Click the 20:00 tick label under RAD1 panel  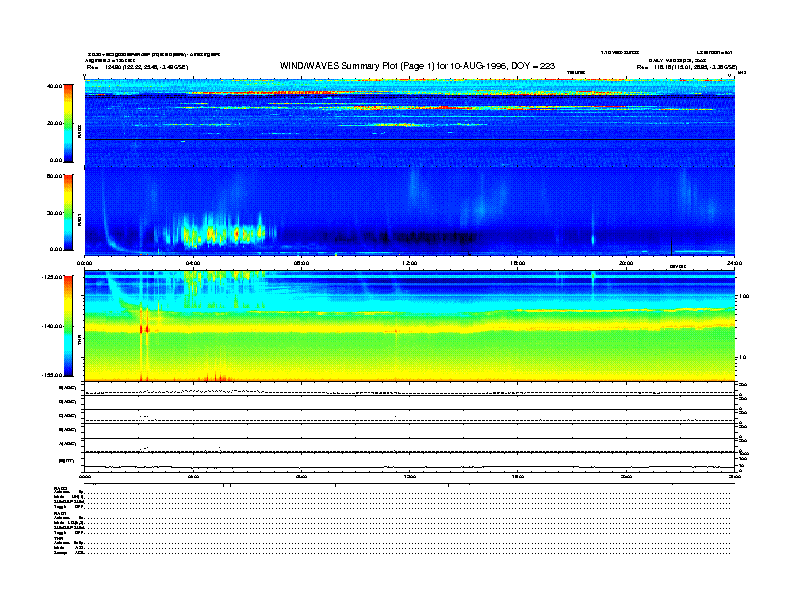(x=626, y=263)
